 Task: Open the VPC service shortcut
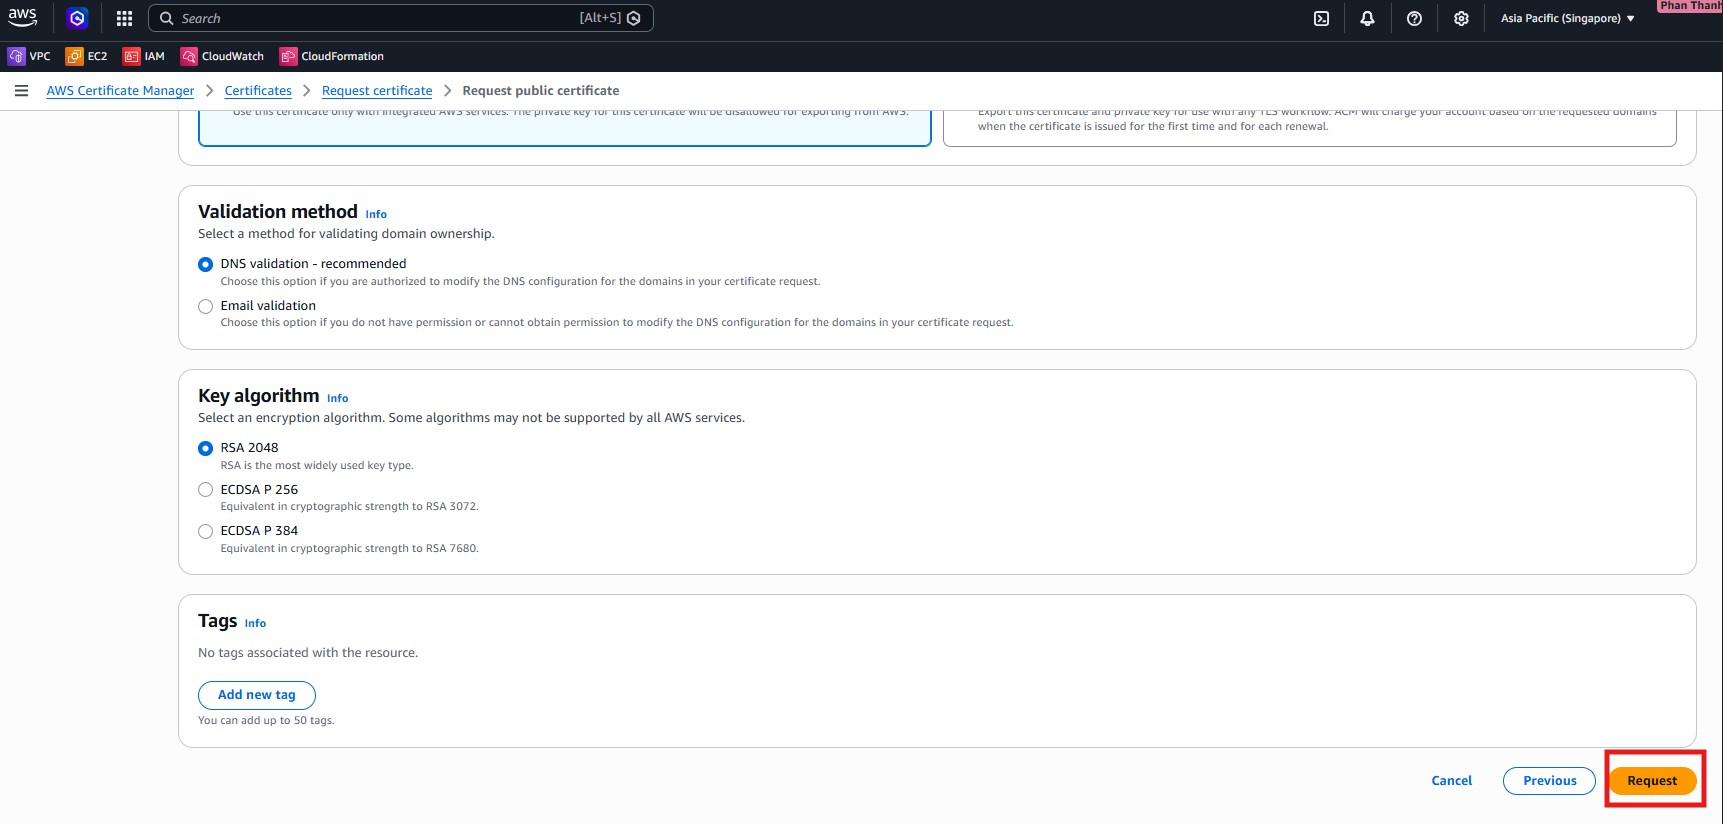pyautogui.click(x=29, y=56)
